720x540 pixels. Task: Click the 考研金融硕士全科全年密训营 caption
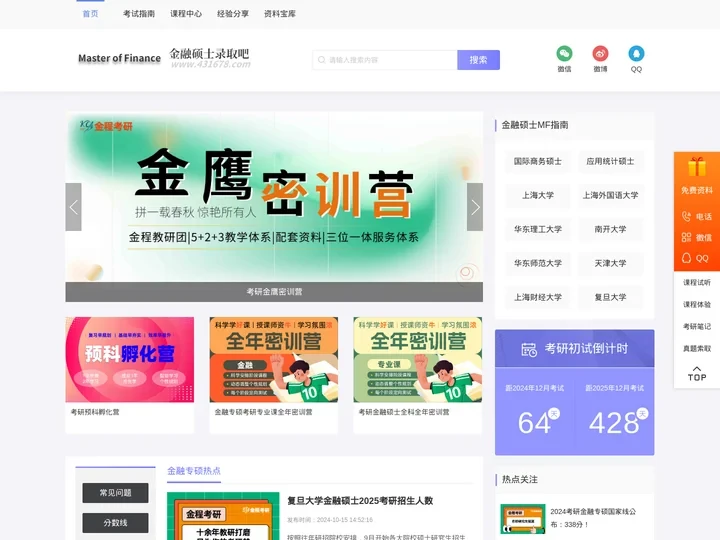[404, 412]
